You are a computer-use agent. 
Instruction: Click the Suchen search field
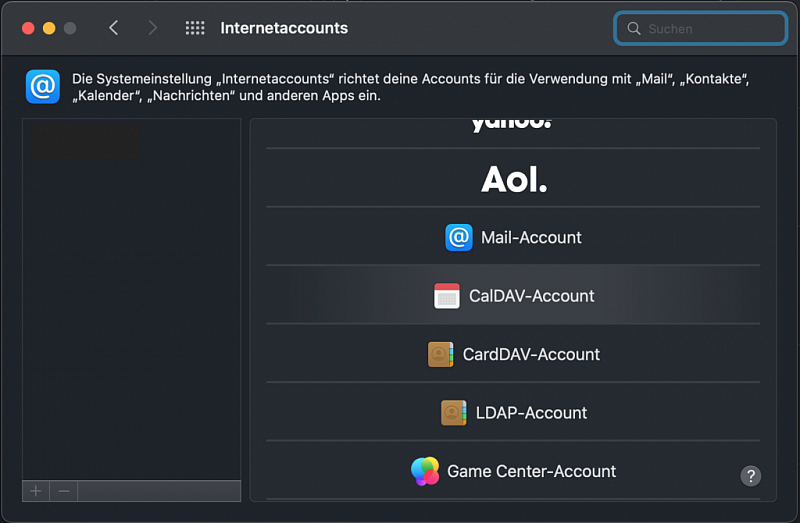[701, 29]
